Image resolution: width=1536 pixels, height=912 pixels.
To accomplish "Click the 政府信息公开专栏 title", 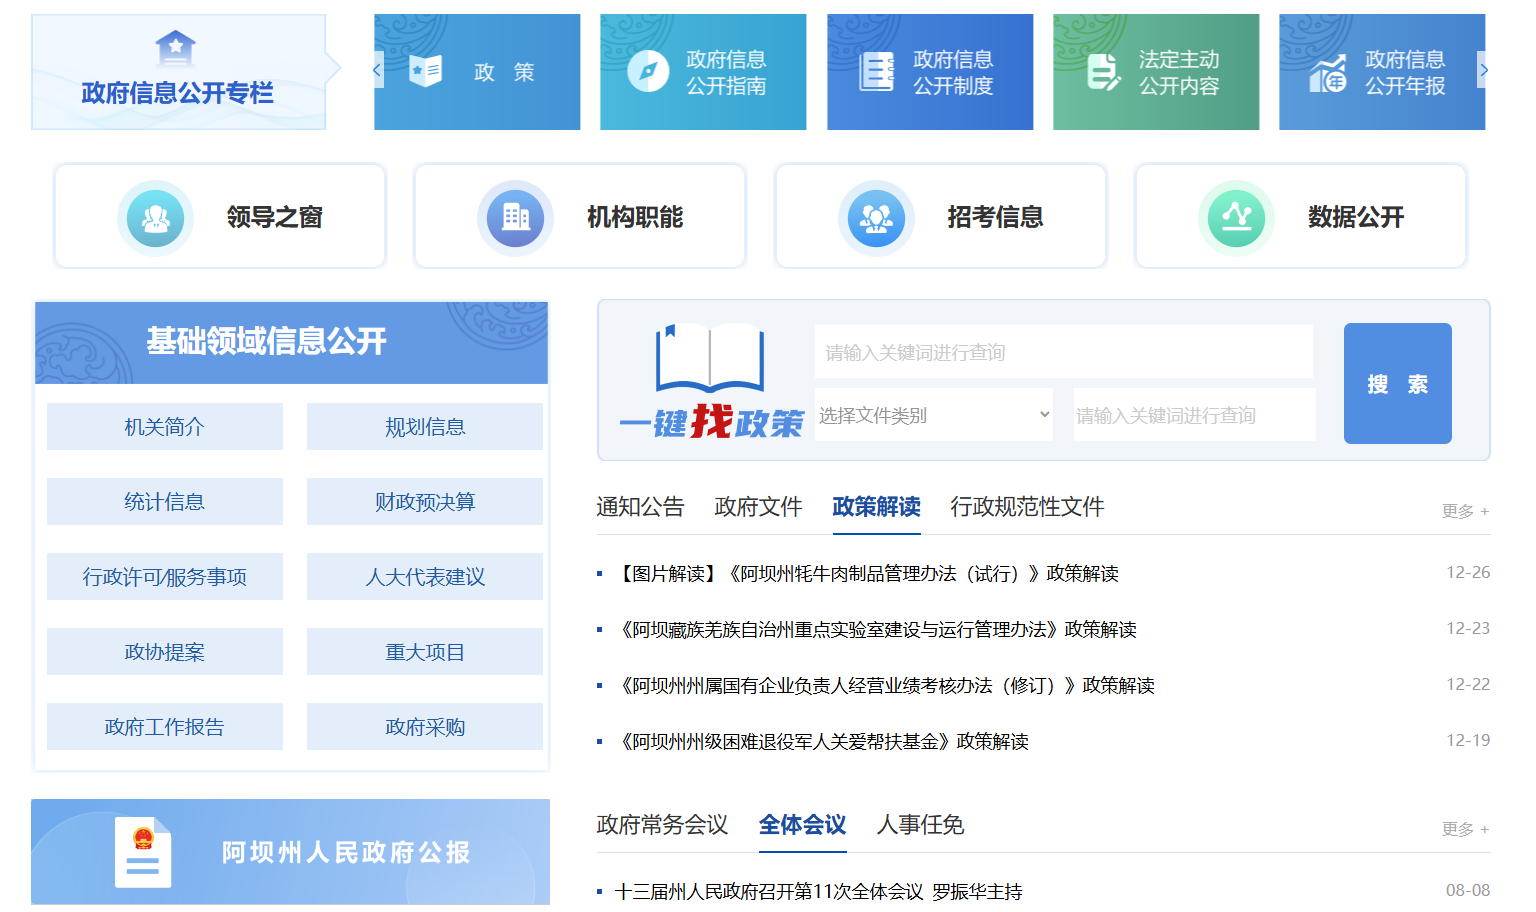I will tap(177, 93).
